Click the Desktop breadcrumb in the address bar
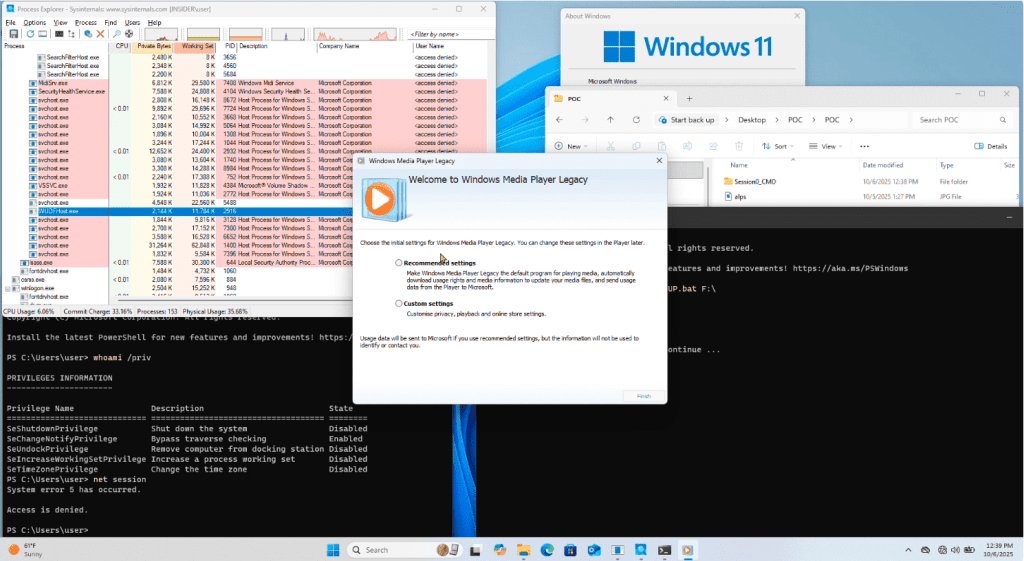The height and width of the screenshot is (561, 1024). pyautogui.click(x=752, y=120)
